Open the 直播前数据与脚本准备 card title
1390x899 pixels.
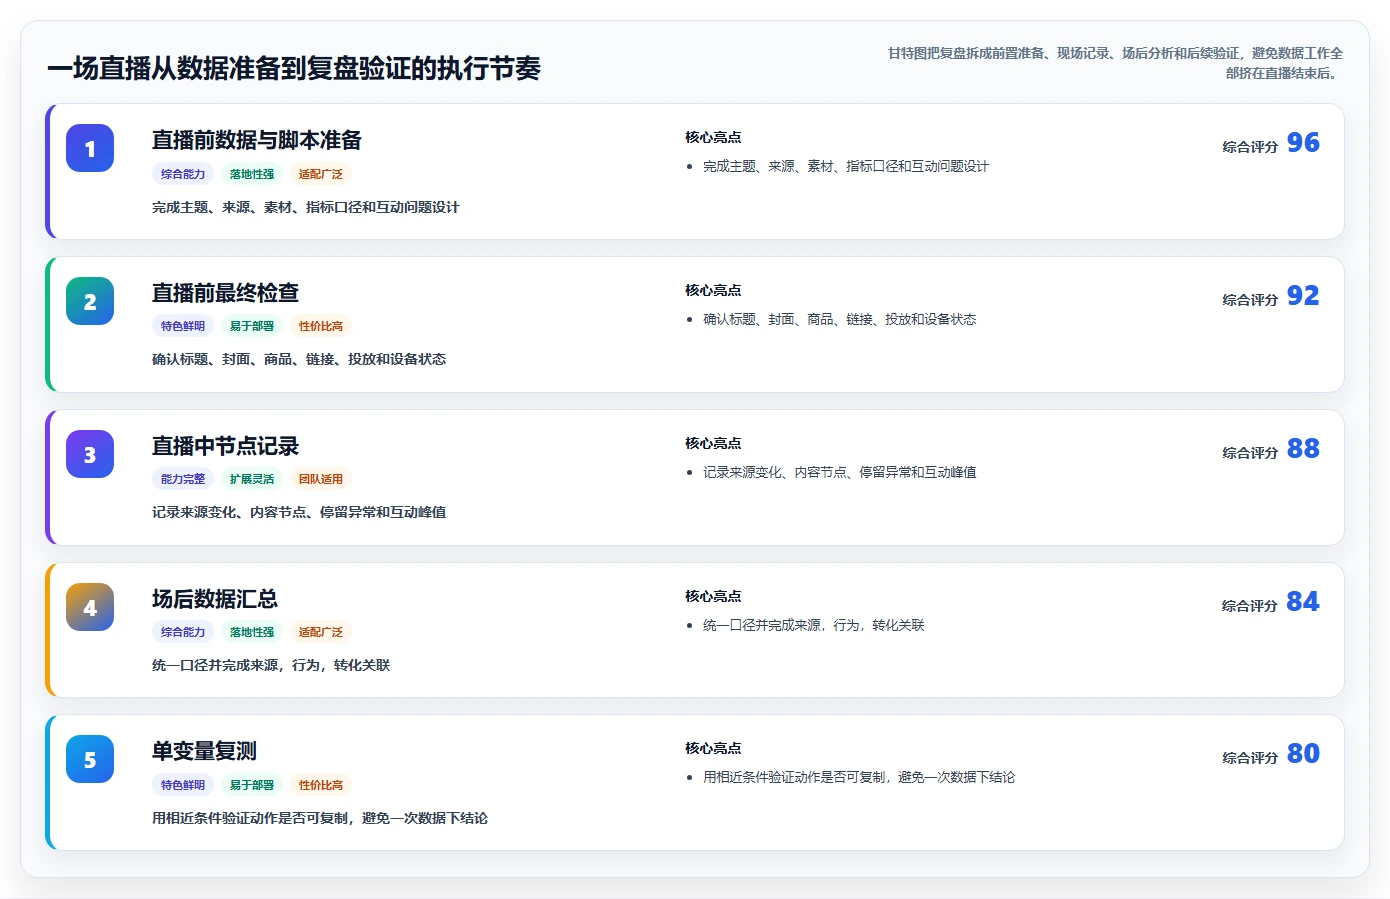pyautogui.click(x=257, y=140)
